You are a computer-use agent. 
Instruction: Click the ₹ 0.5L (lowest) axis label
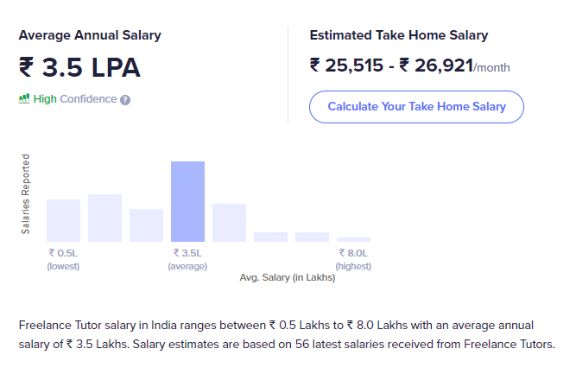pos(63,259)
